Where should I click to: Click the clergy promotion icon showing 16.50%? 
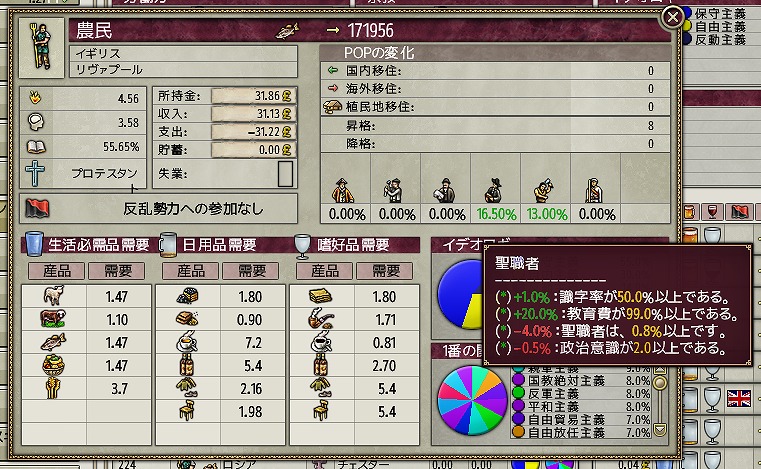tap(494, 190)
